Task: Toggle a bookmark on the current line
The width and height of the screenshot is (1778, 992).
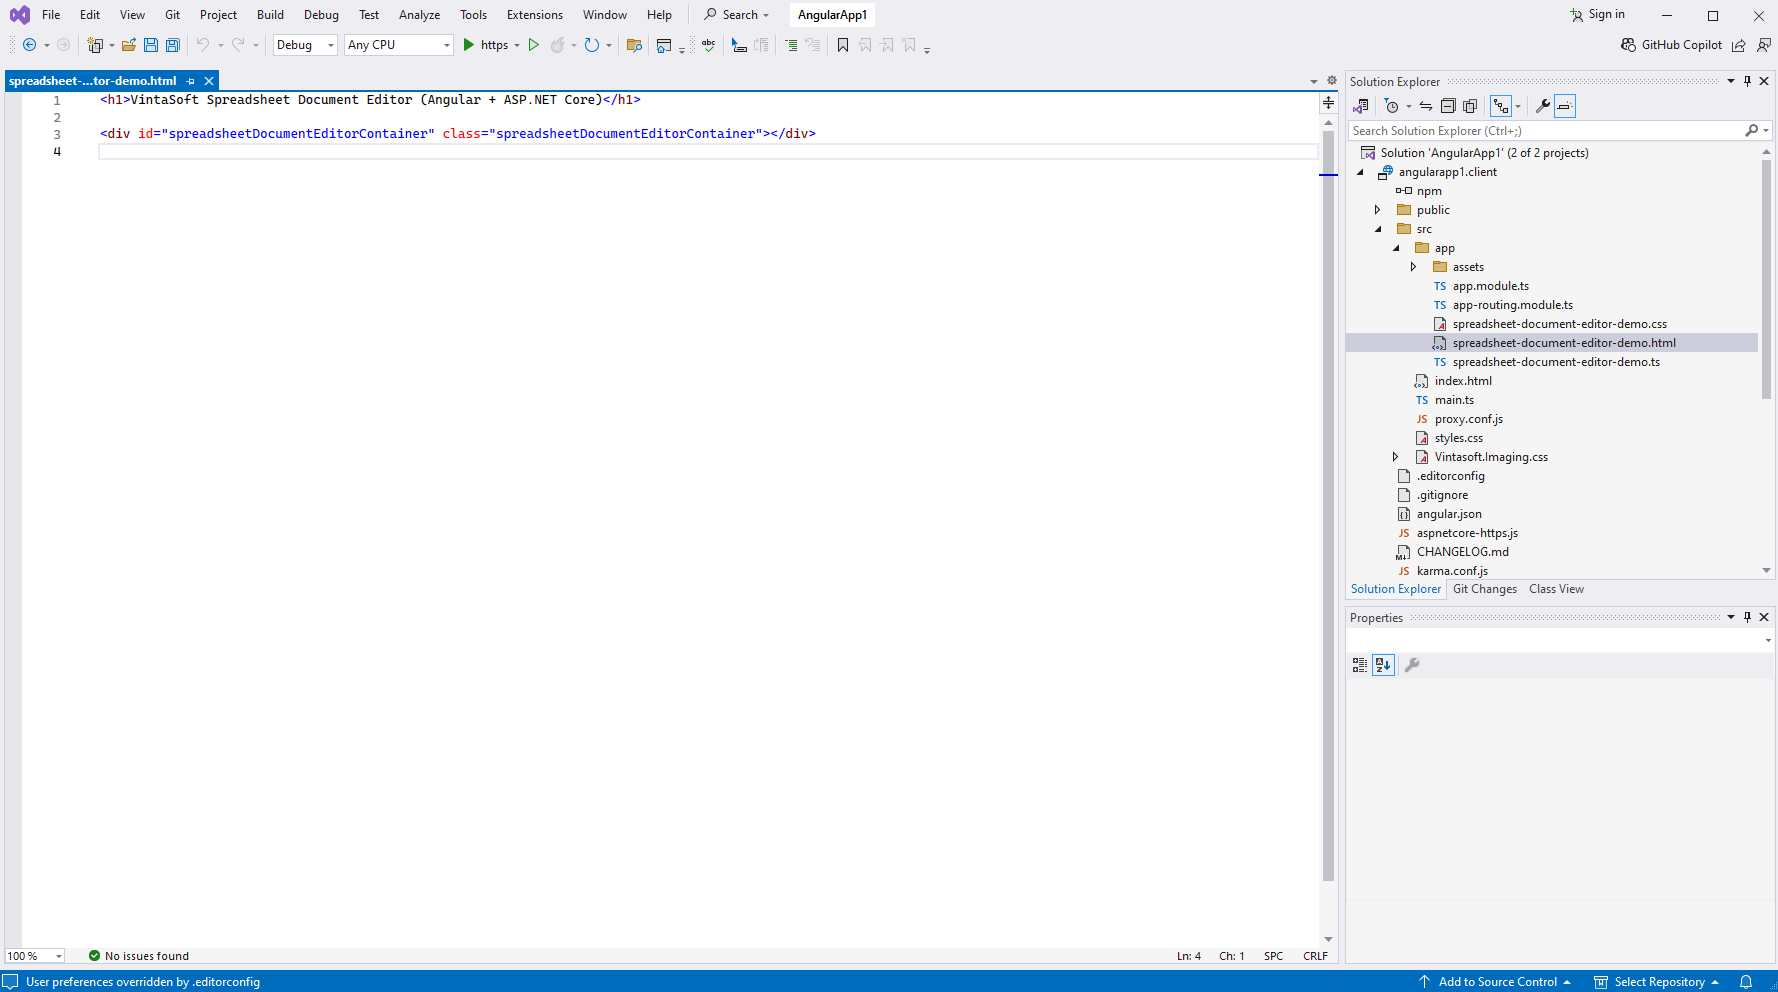Action: (x=843, y=45)
